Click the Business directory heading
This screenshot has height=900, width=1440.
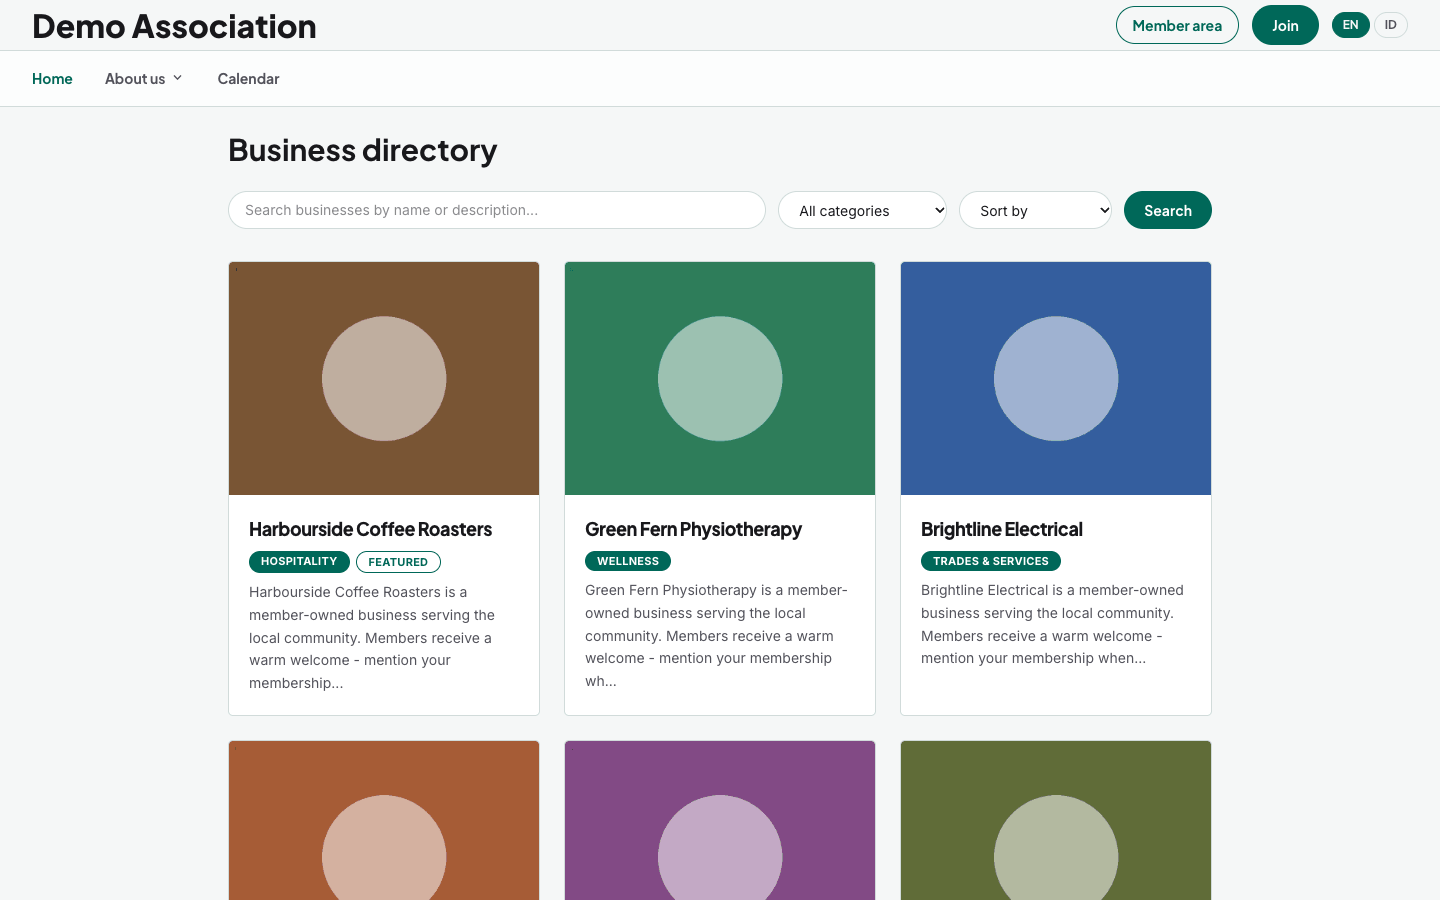363,150
